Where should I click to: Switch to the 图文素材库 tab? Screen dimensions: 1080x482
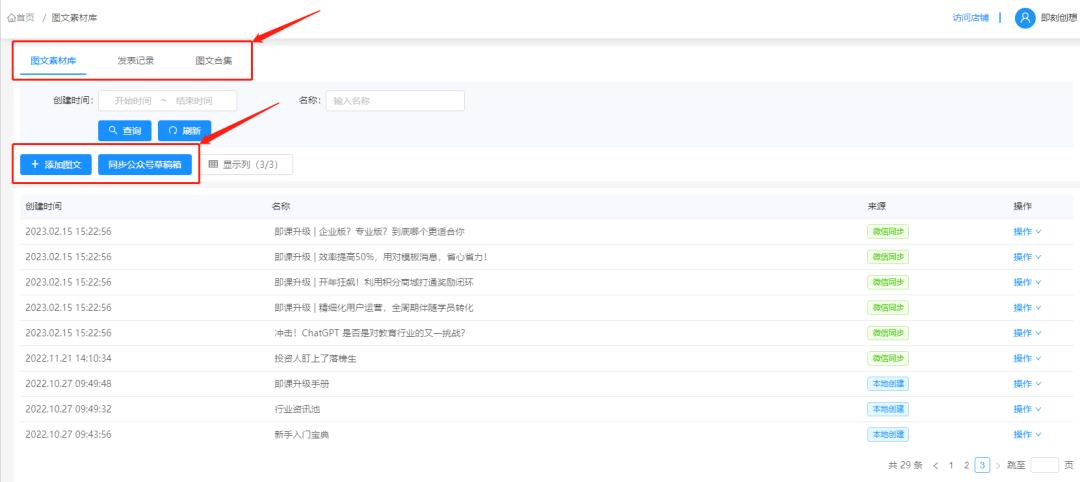click(53, 61)
